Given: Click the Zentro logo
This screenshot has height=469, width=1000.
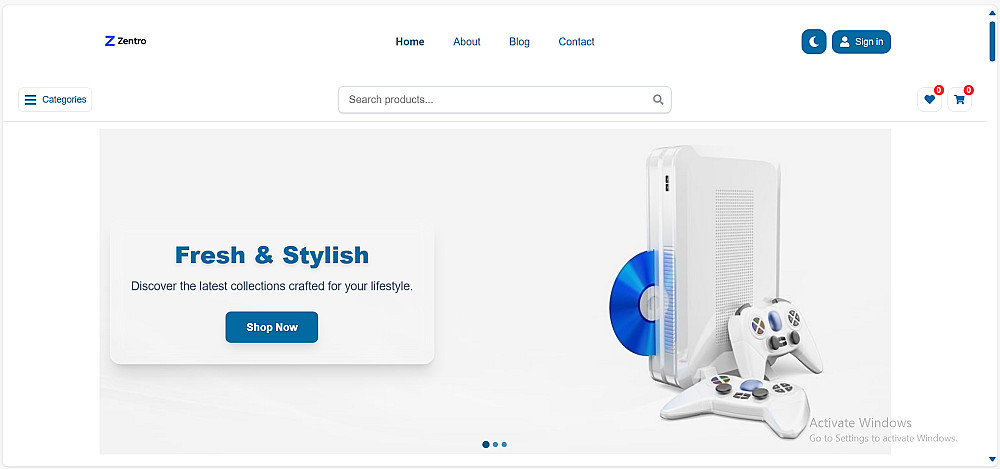Looking at the screenshot, I should pyautogui.click(x=126, y=41).
